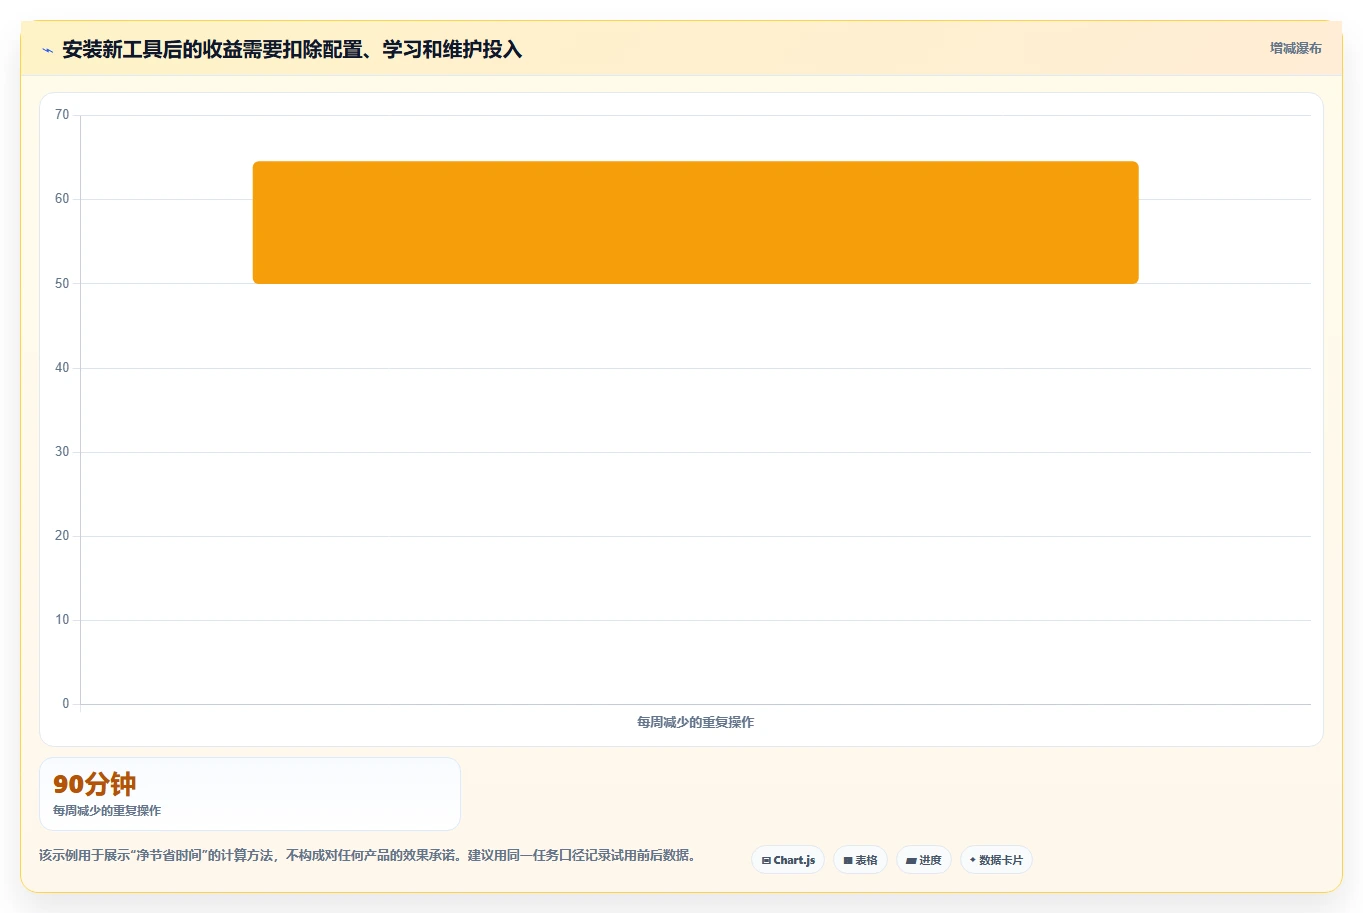Screen dimensions: 1363x913
Task: Click the y-axis value 60
Action: 62,199
